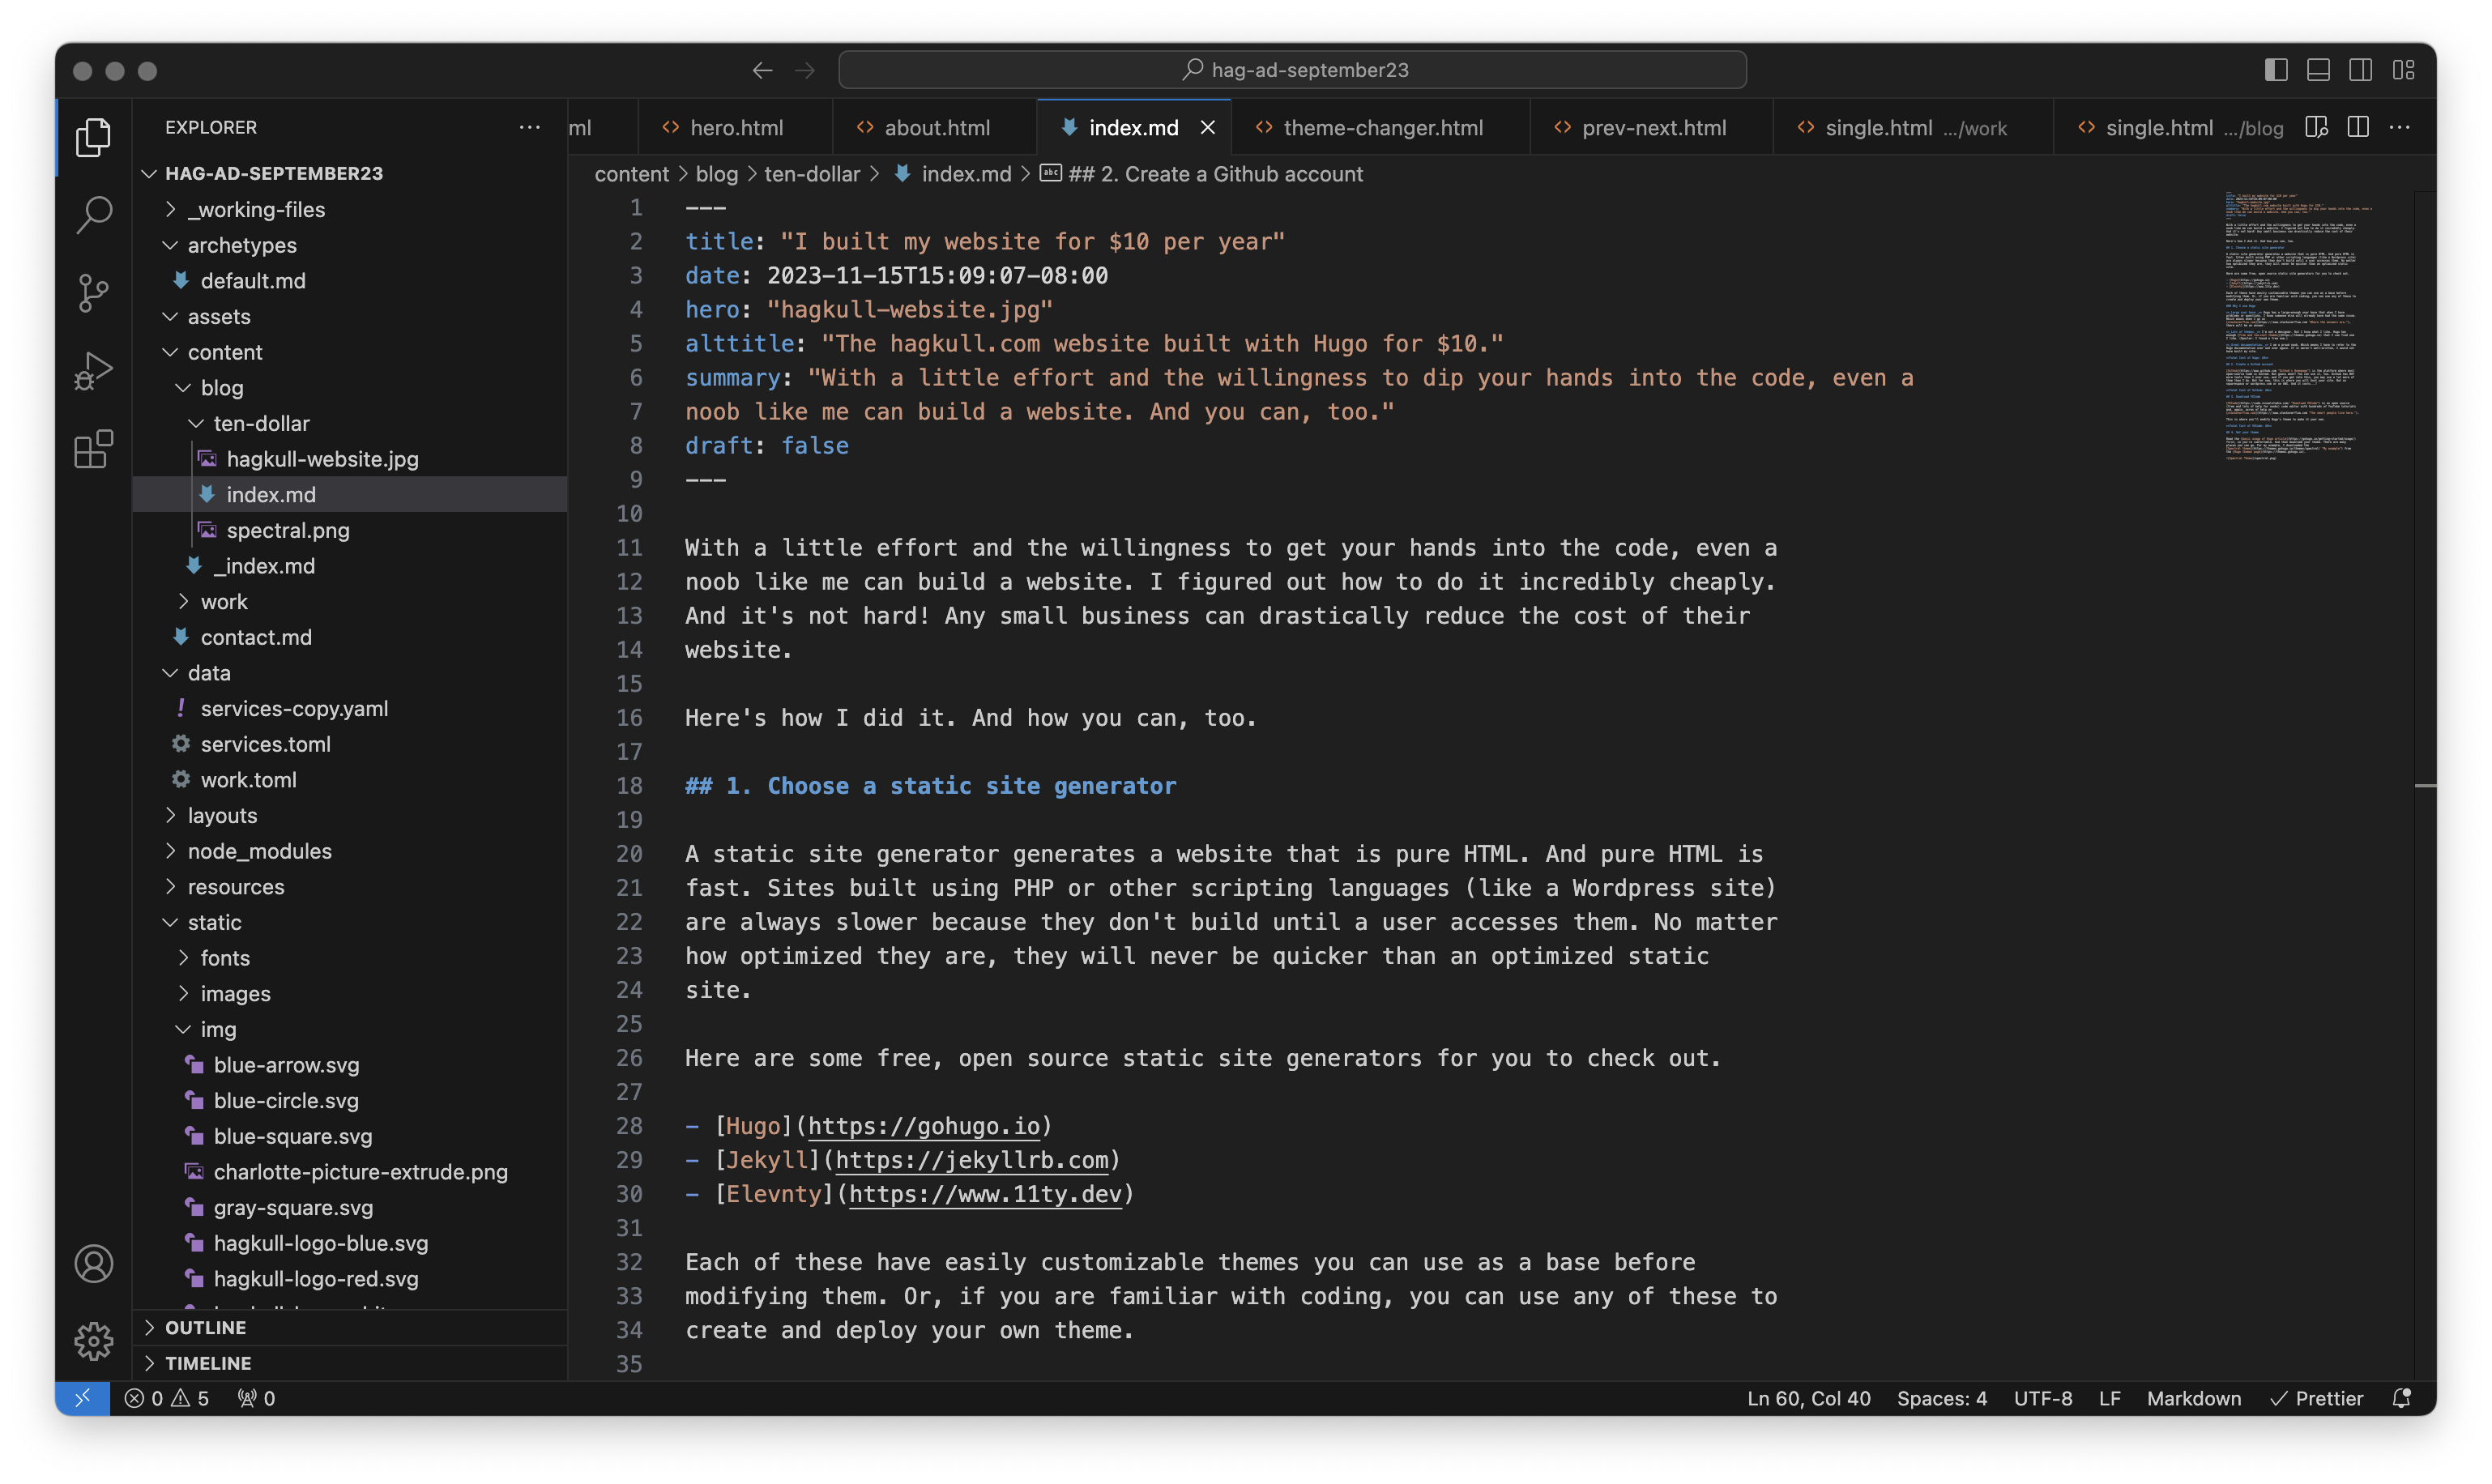
Task: Customize layout icon in title bar
Action: click(2403, 70)
